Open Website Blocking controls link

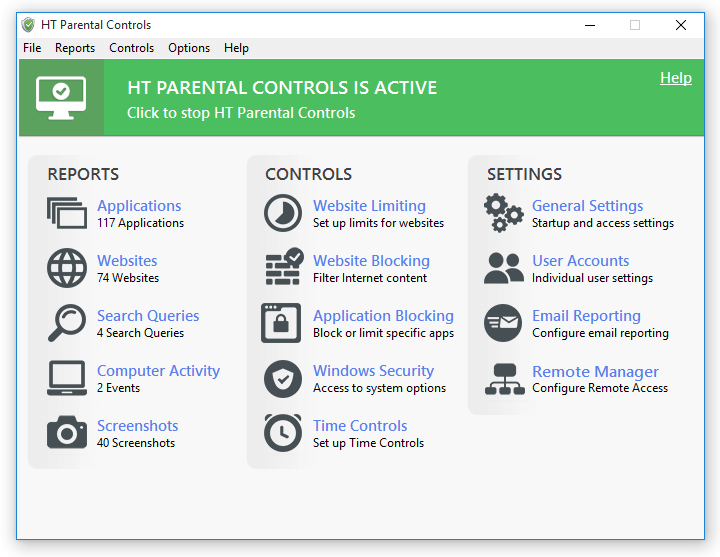[371, 261]
